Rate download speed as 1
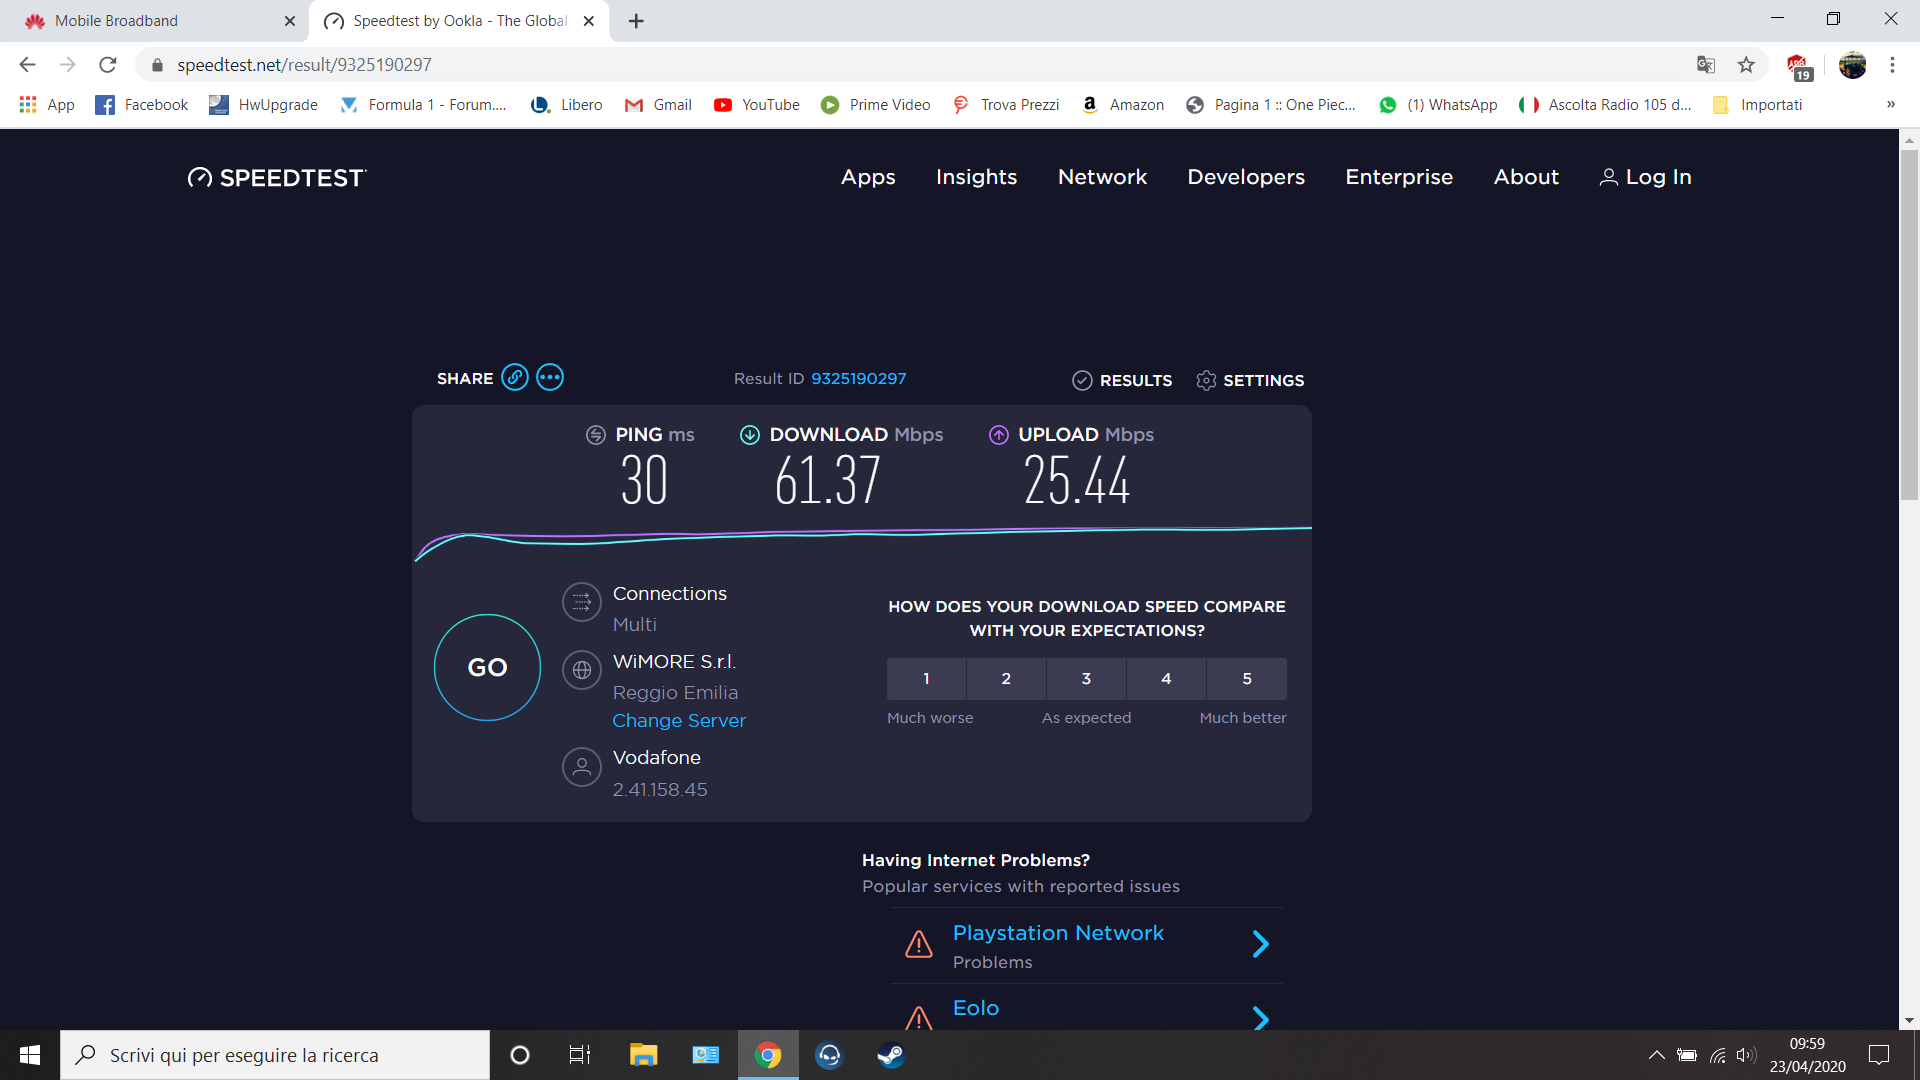 [x=926, y=679]
